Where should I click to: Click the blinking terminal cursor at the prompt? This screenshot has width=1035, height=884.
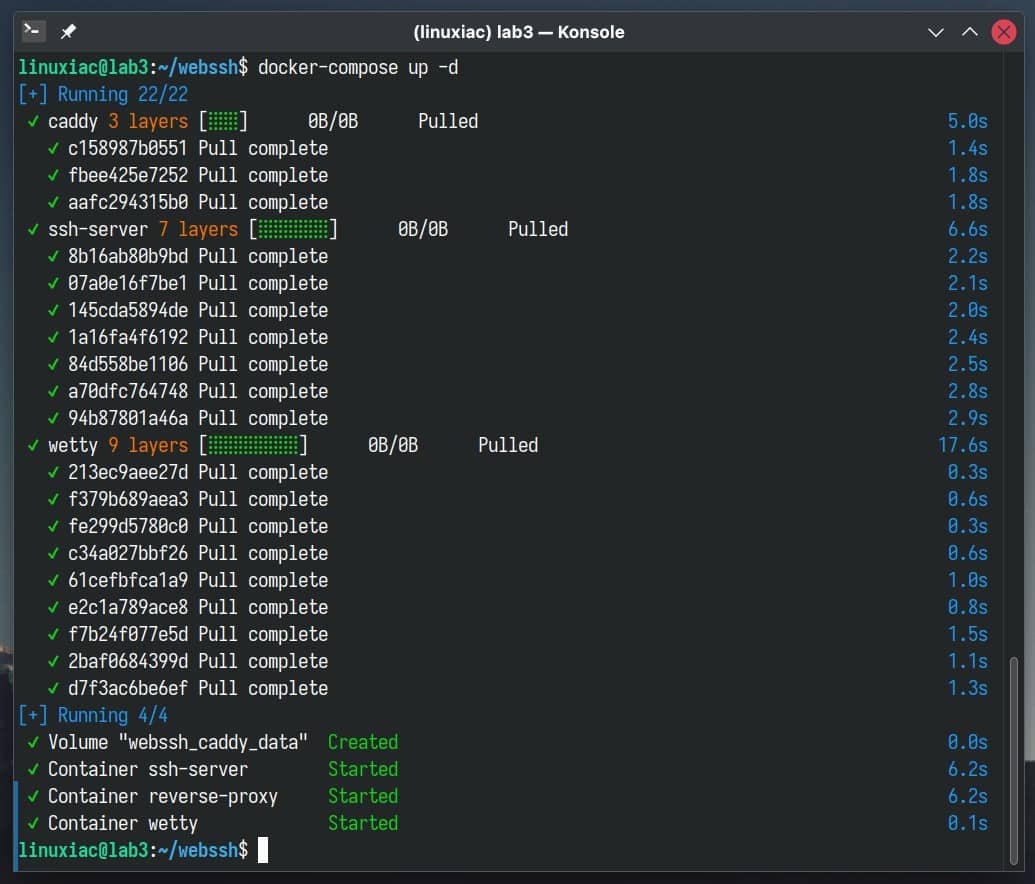[x=264, y=850]
